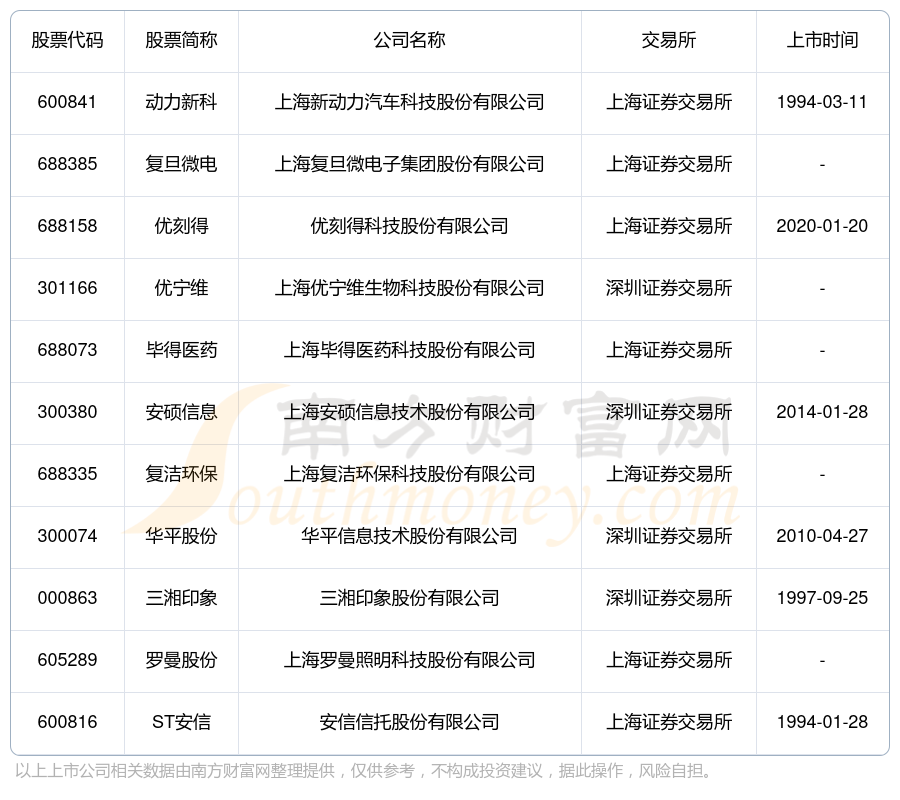Click listing date 1997-09-25
The height and width of the screenshot is (800, 900).
tap(823, 598)
